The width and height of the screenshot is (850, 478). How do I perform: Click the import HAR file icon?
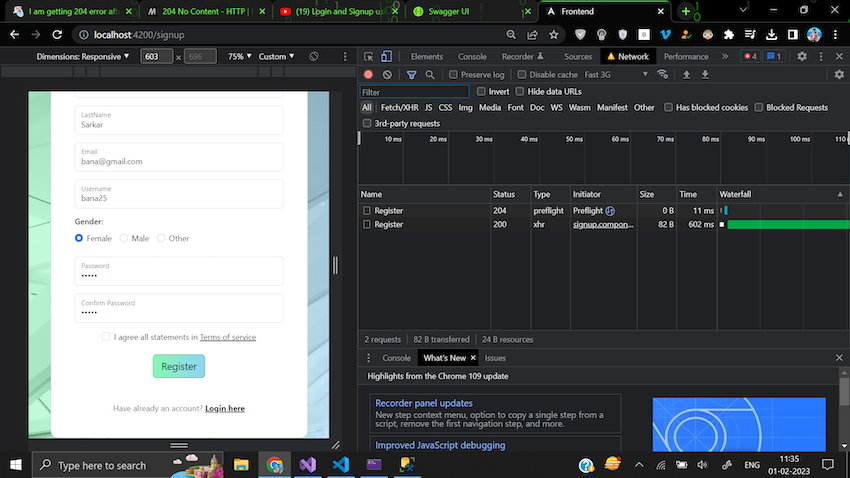click(x=686, y=75)
